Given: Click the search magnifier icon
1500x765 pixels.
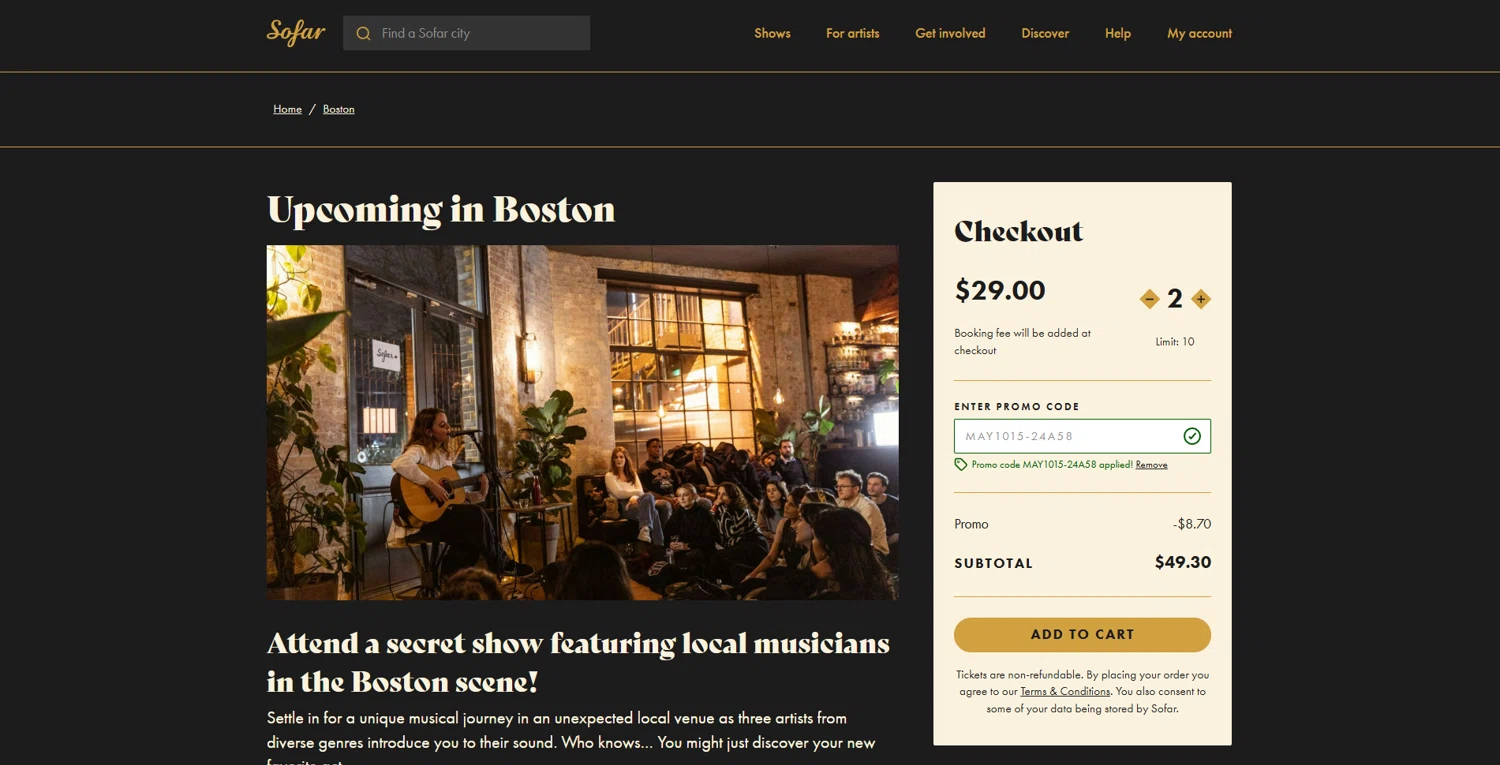Looking at the screenshot, I should click(363, 33).
